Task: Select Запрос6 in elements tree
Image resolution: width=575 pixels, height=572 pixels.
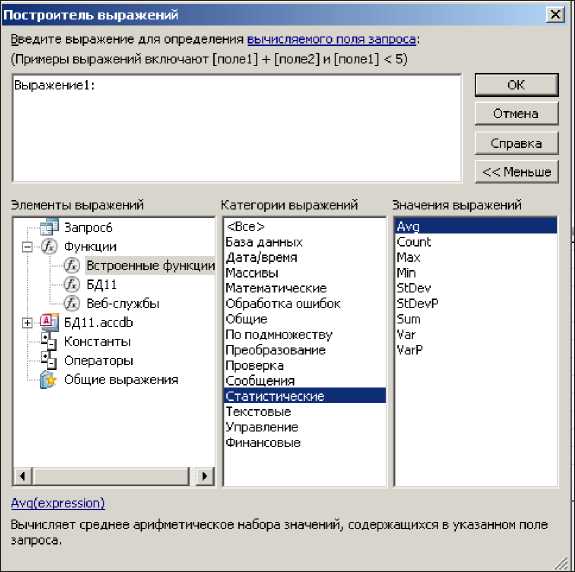Action: [x=88, y=227]
